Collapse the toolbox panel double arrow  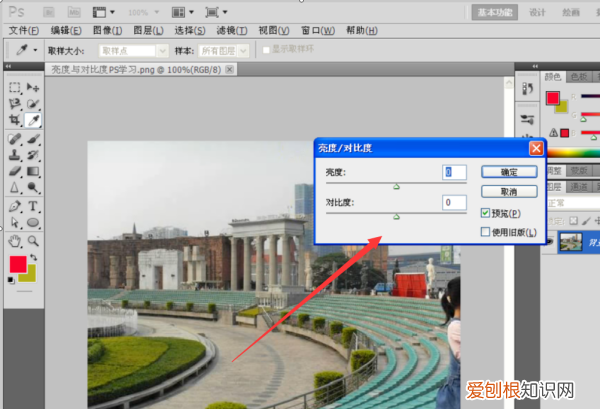tap(8, 66)
